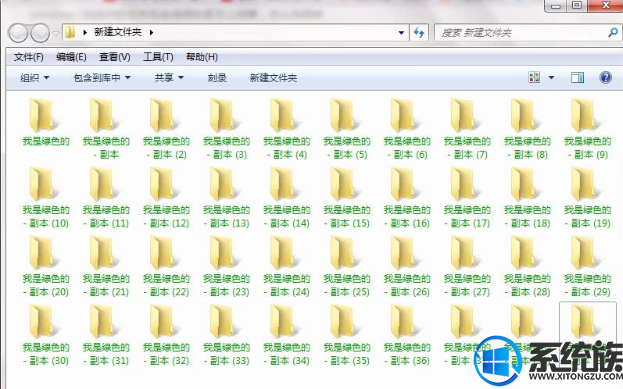Select folder 我是绿色的 - 副本 (25)
The height and width of the screenshot is (389, 623).
pos(347,266)
